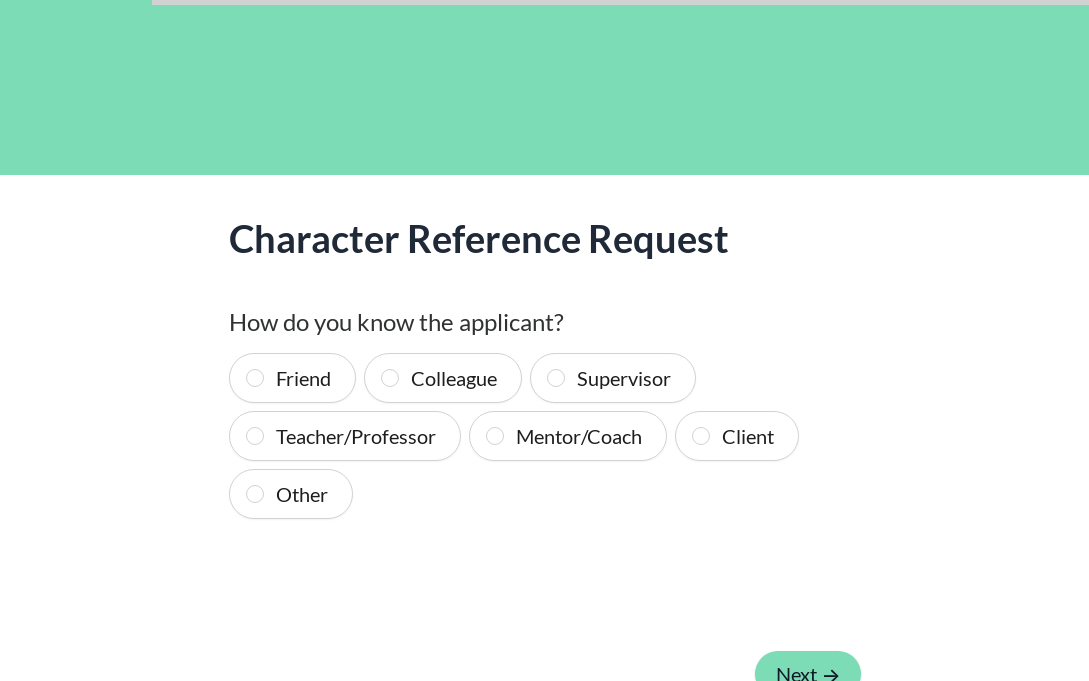Click the Character Reference Request heading
Screen dimensions: 1089x681
coord(478,239)
